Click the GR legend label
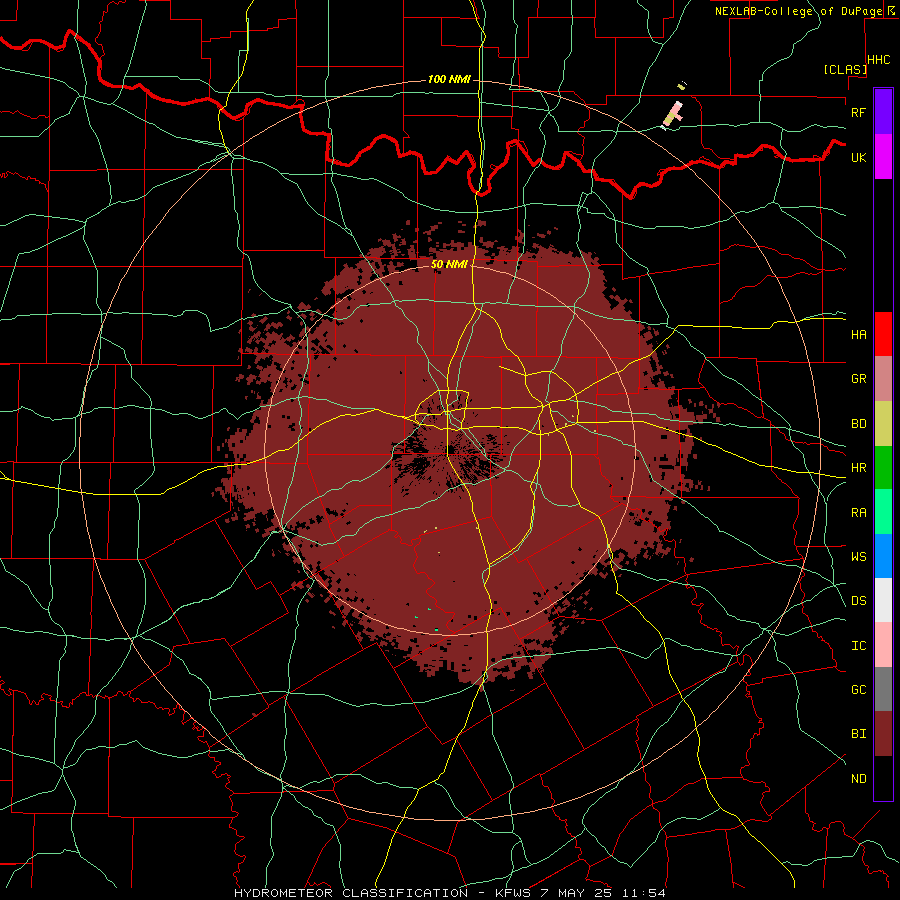 [x=858, y=379]
